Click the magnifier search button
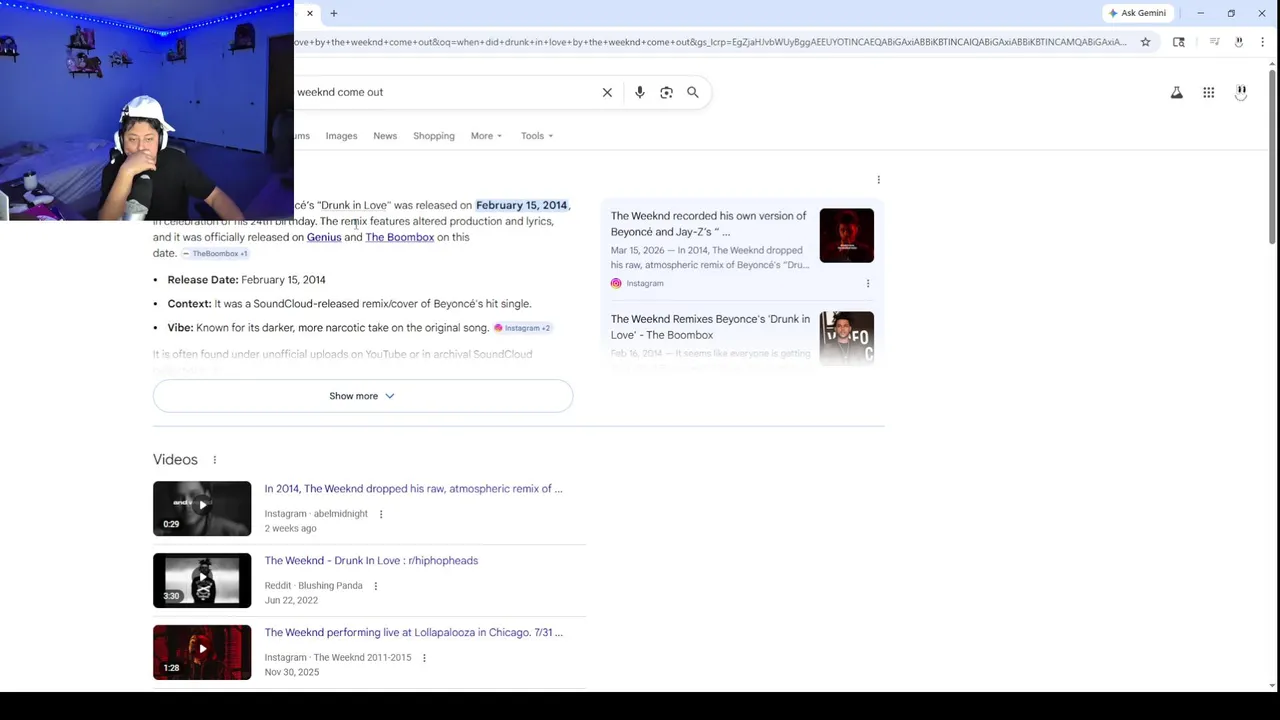The width and height of the screenshot is (1280, 720). pos(693,92)
